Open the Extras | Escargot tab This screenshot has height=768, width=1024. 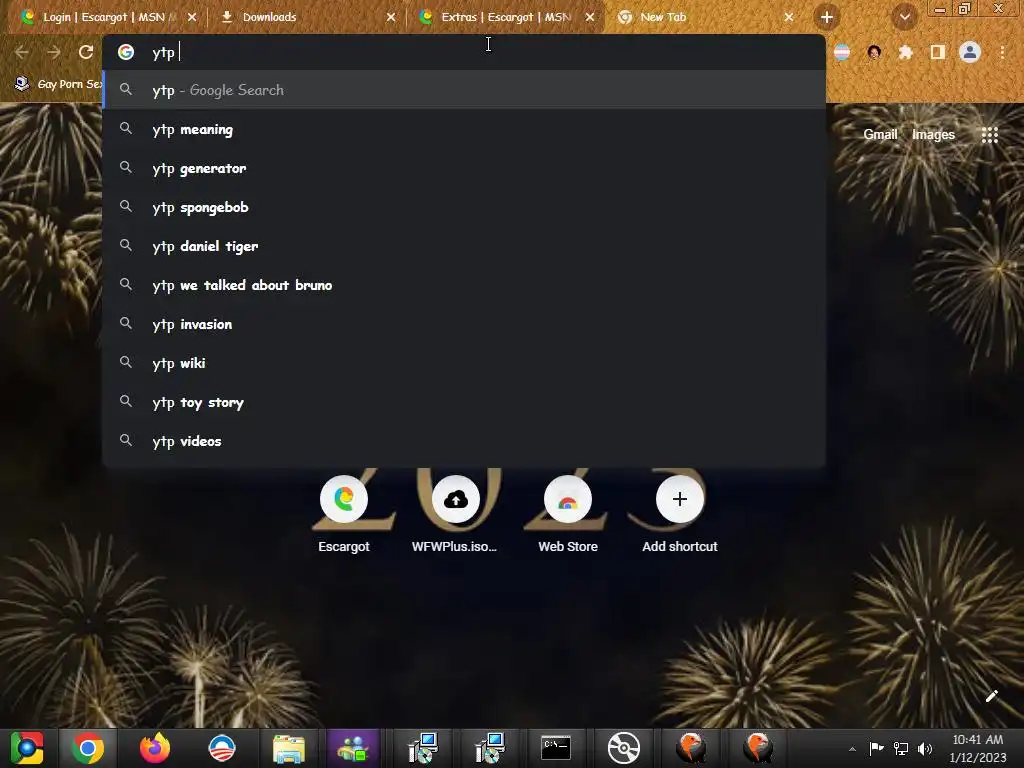(505, 17)
